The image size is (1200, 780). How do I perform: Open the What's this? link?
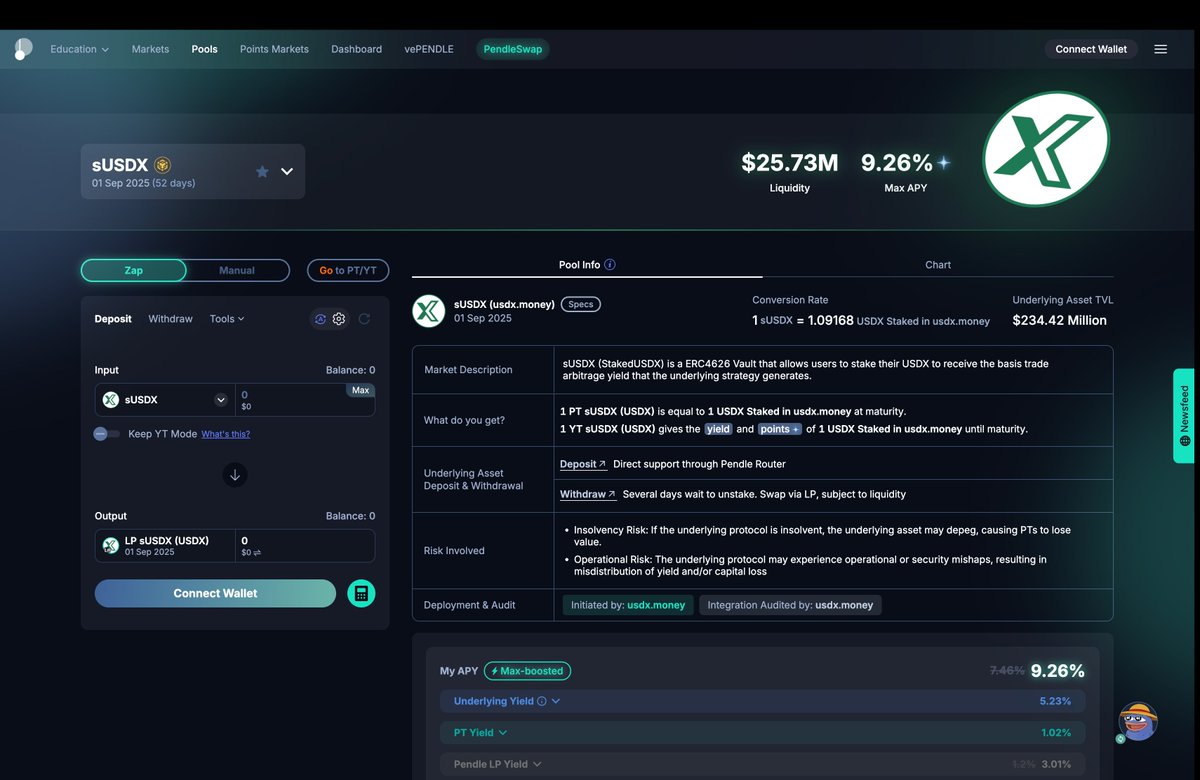coord(226,434)
